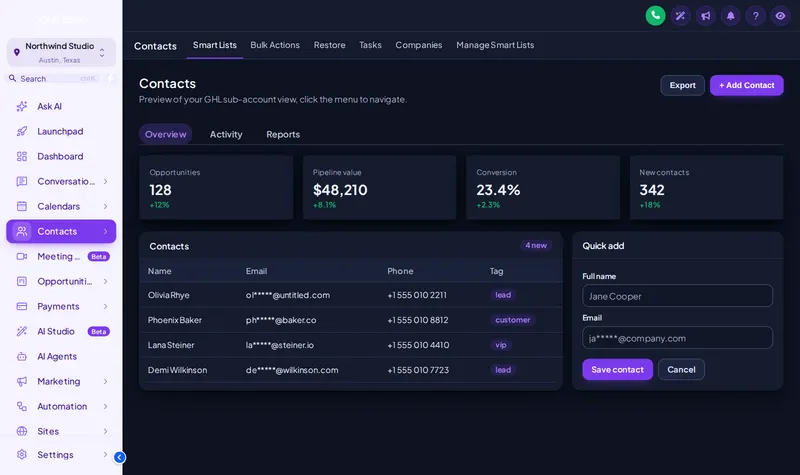The width and height of the screenshot is (800, 475).
Task: Click the location pin icon beside Northwind Studio
Action: [x=16, y=52]
